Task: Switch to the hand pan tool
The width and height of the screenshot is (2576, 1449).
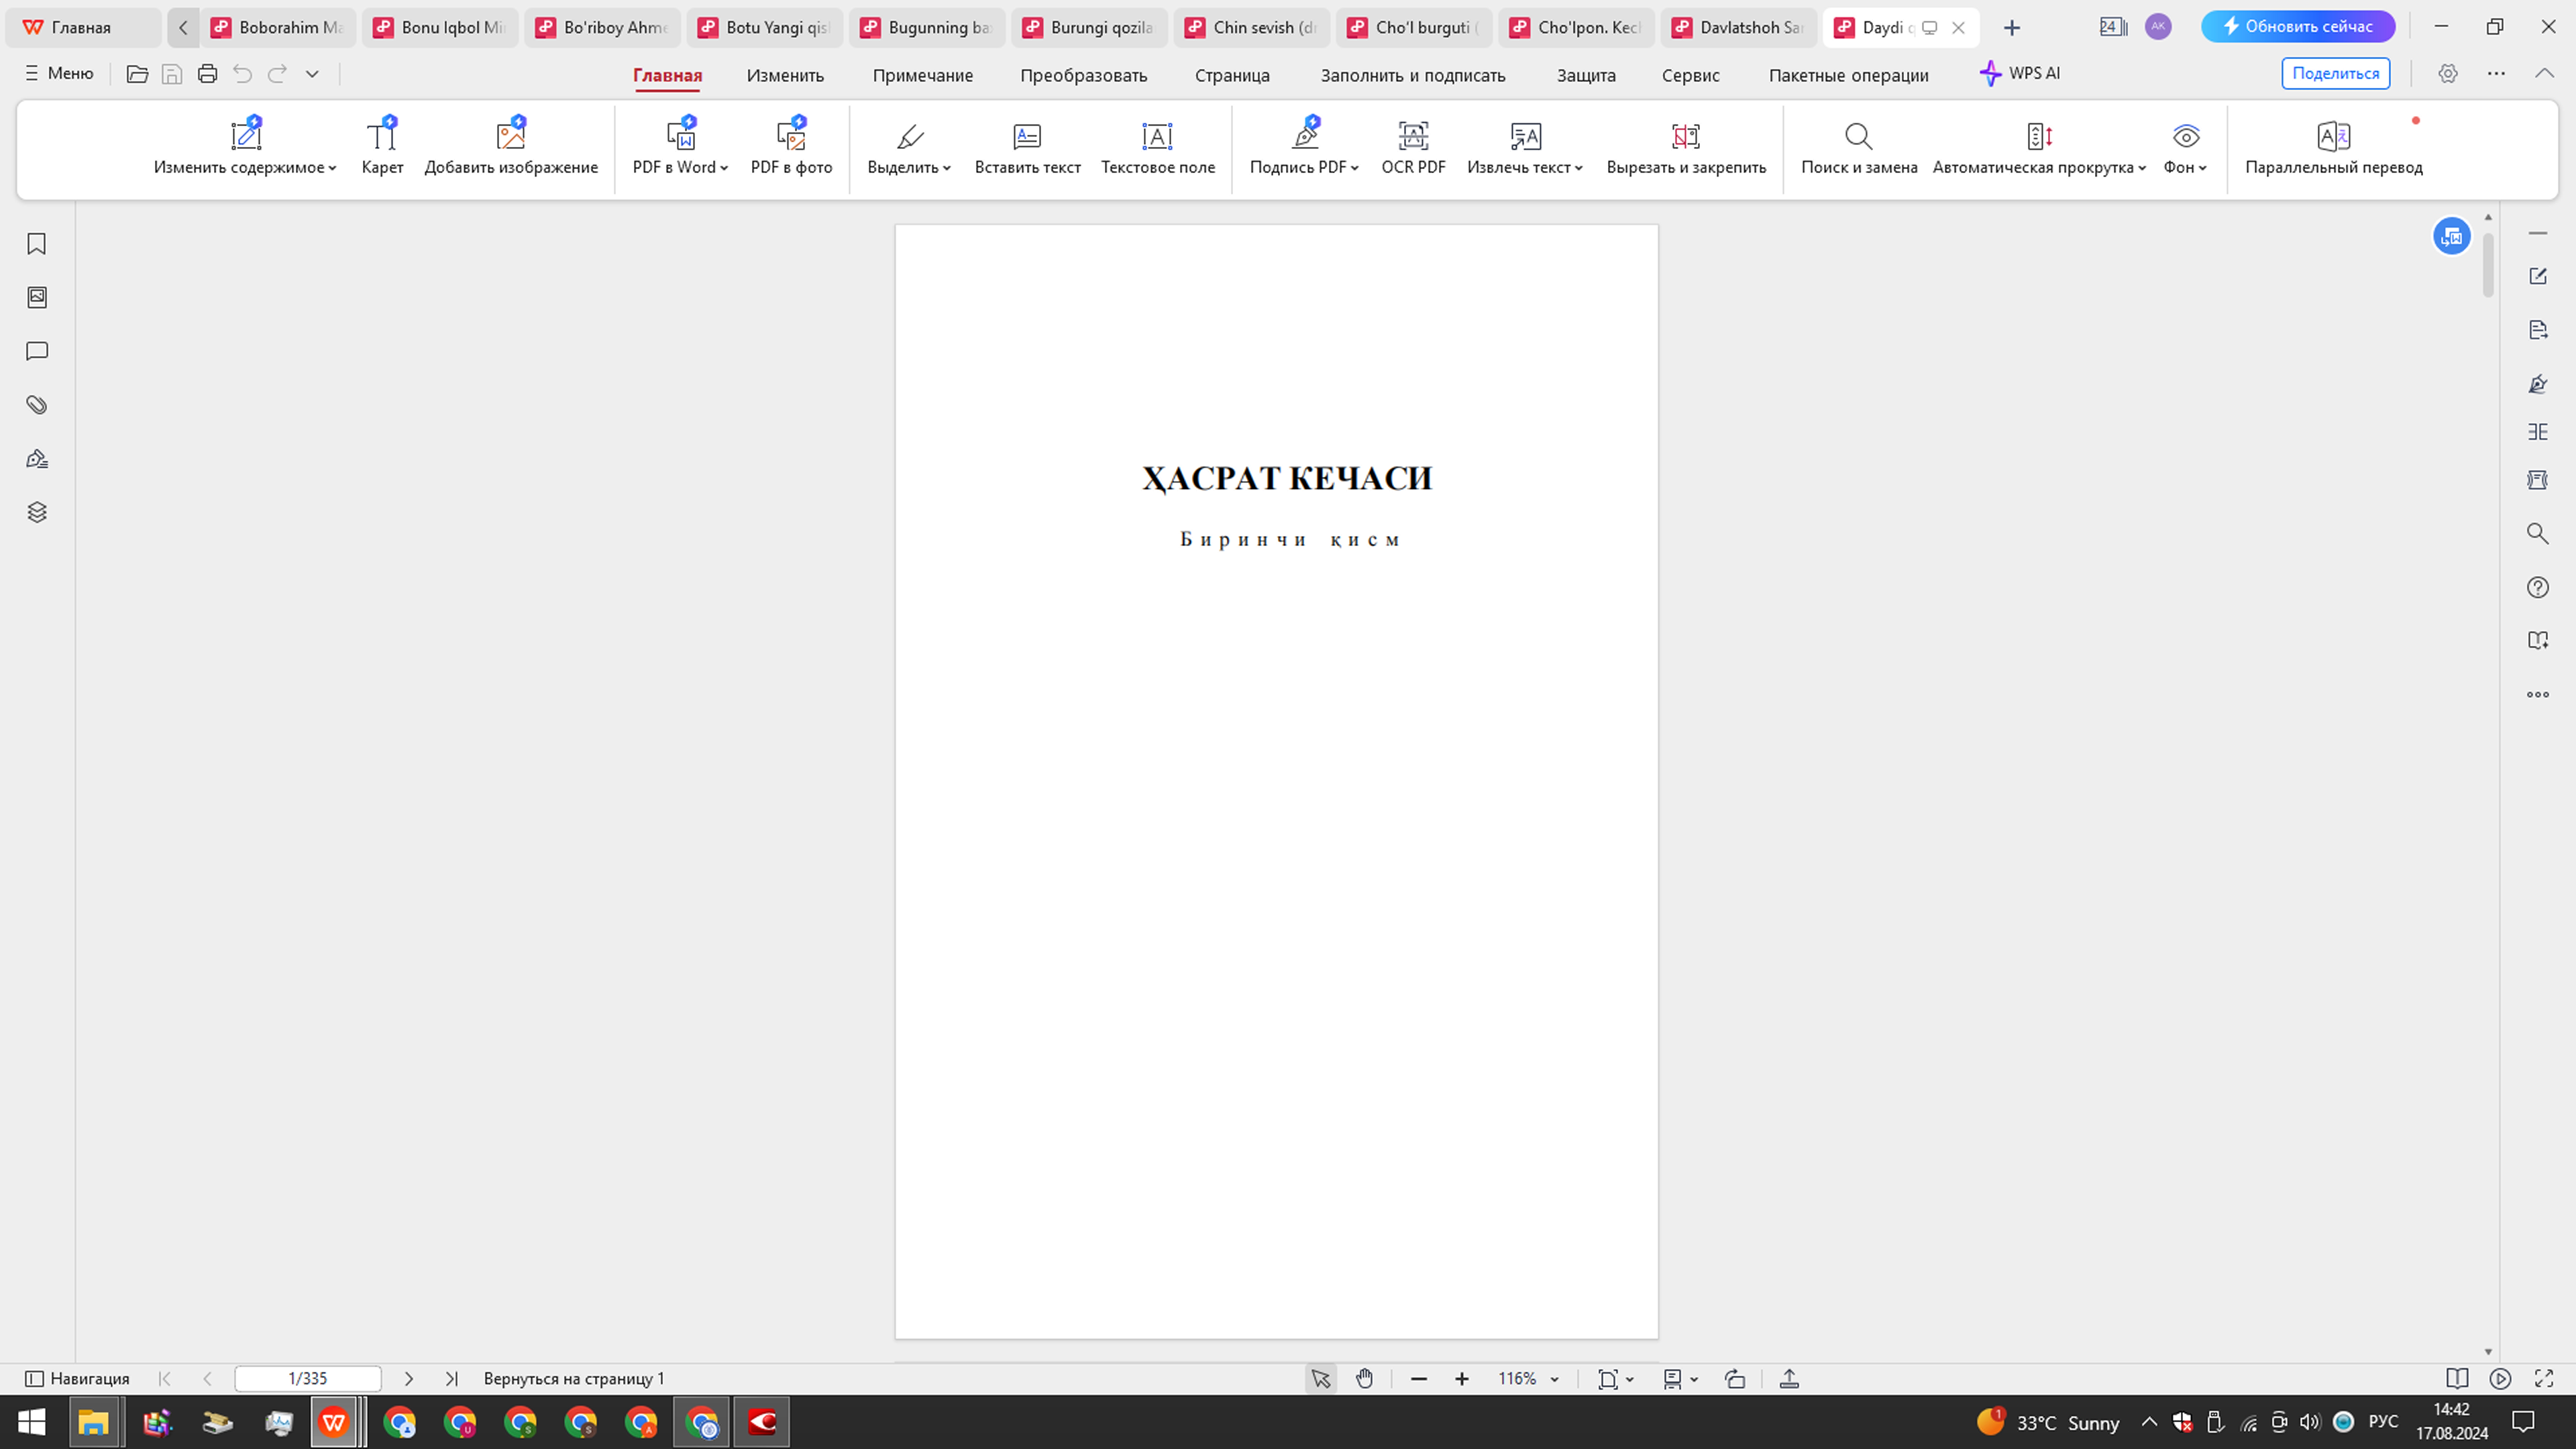Action: [1364, 1379]
